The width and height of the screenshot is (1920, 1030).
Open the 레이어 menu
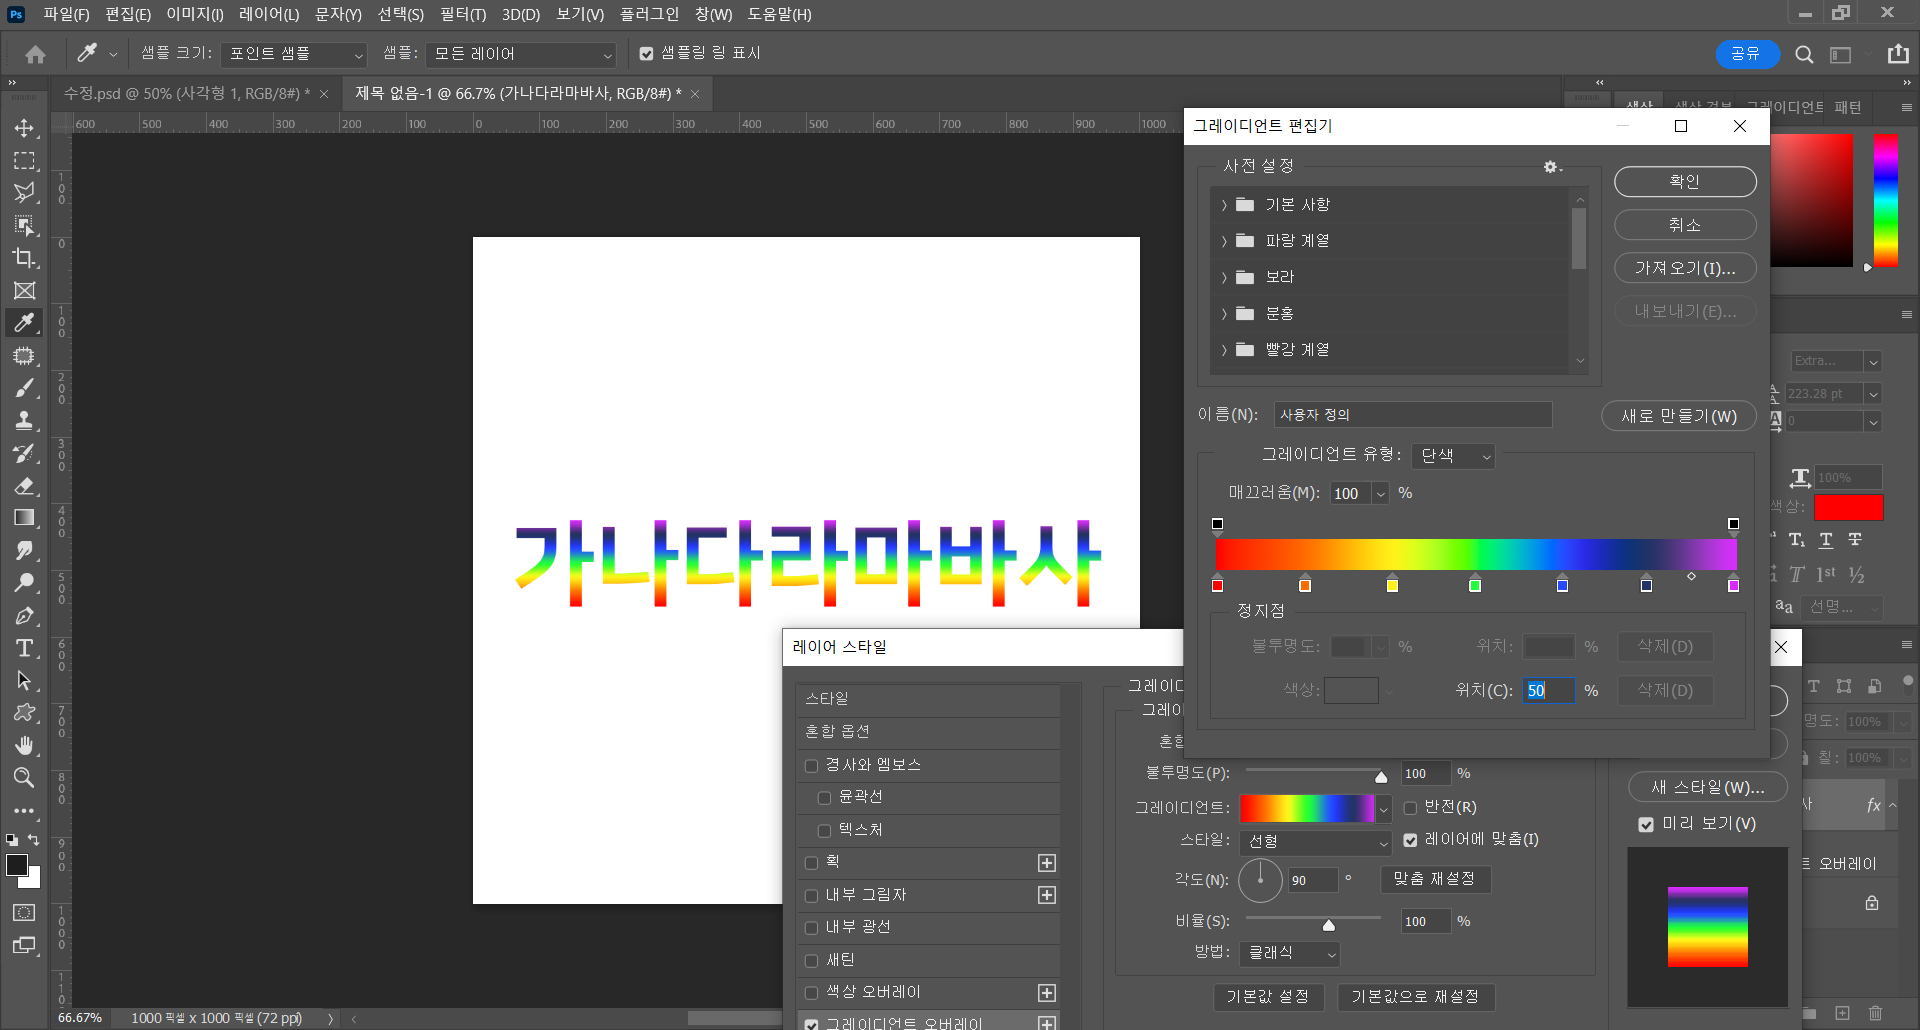click(x=269, y=14)
